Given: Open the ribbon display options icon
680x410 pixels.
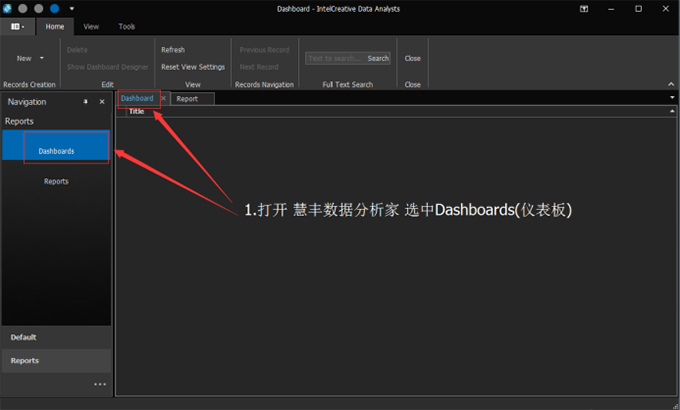Looking at the screenshot, I should coord(584,9).
